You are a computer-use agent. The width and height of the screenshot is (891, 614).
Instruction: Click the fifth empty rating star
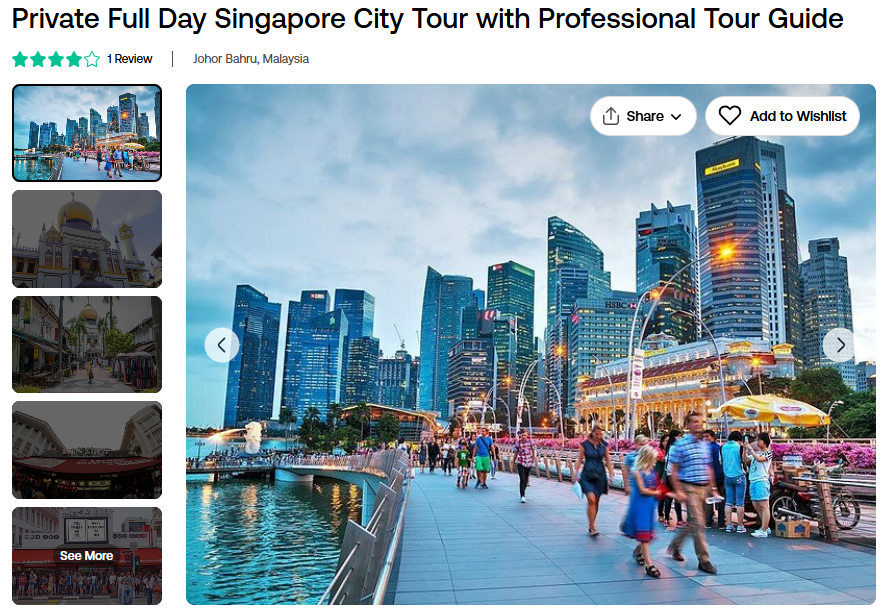tap(92, 59)
